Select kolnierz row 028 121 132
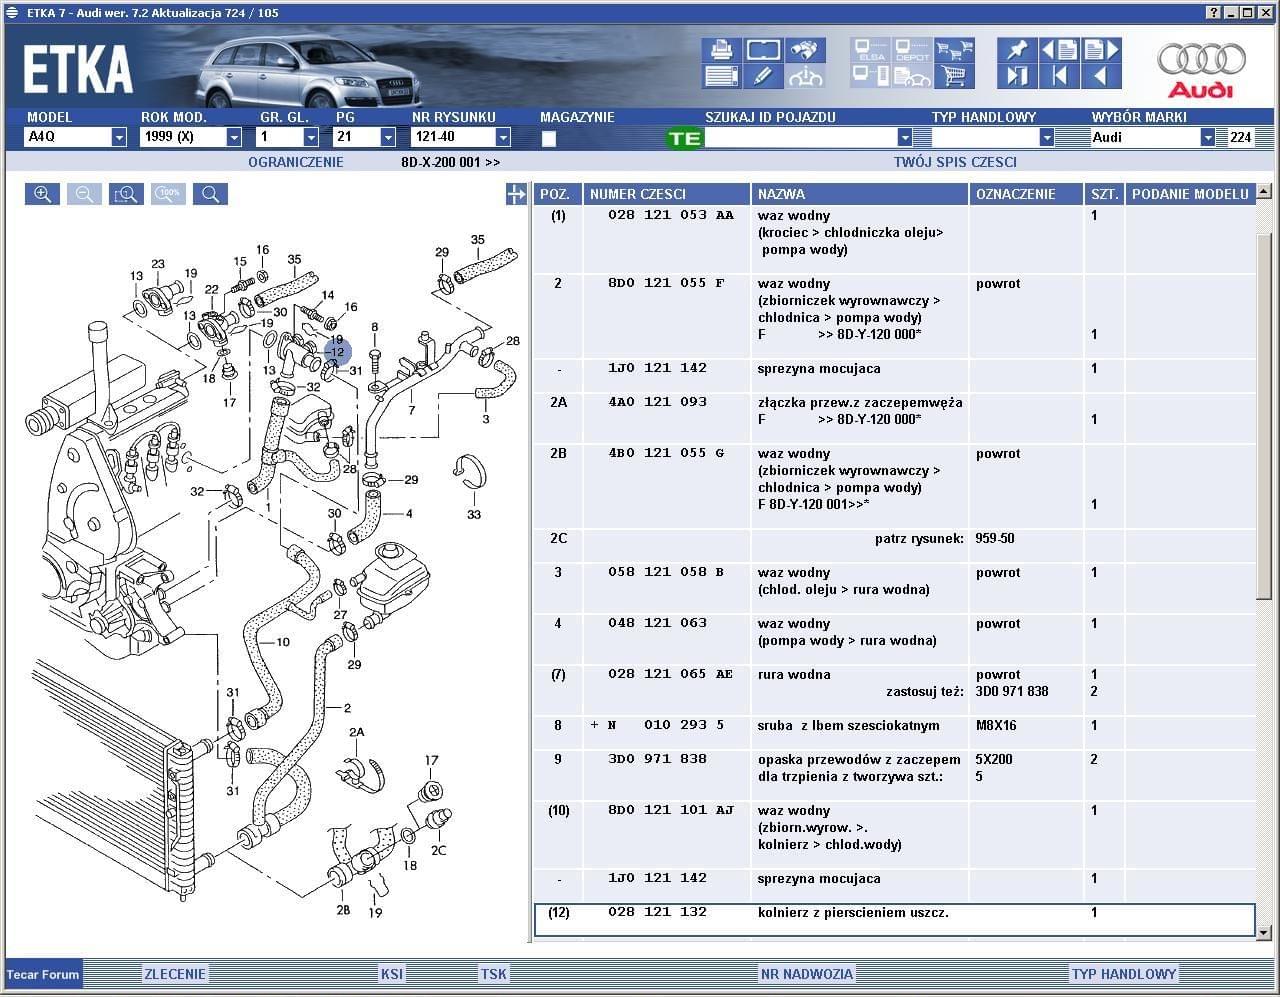 tap(894, 920)
